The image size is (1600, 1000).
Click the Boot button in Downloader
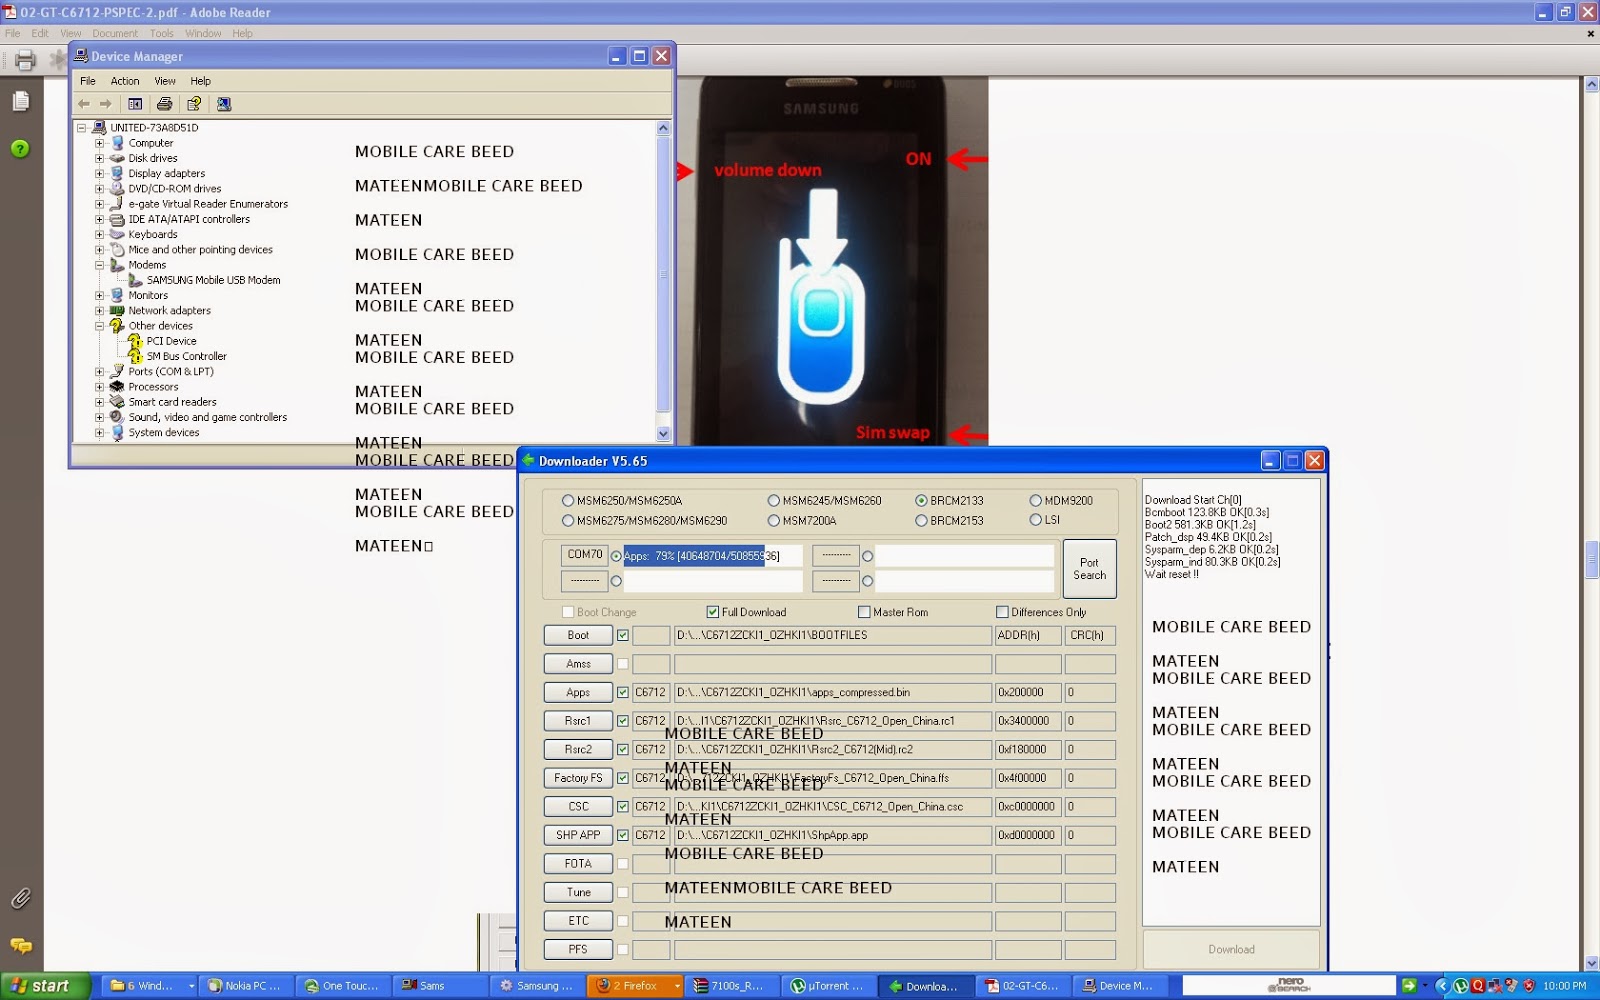[577, 635]
